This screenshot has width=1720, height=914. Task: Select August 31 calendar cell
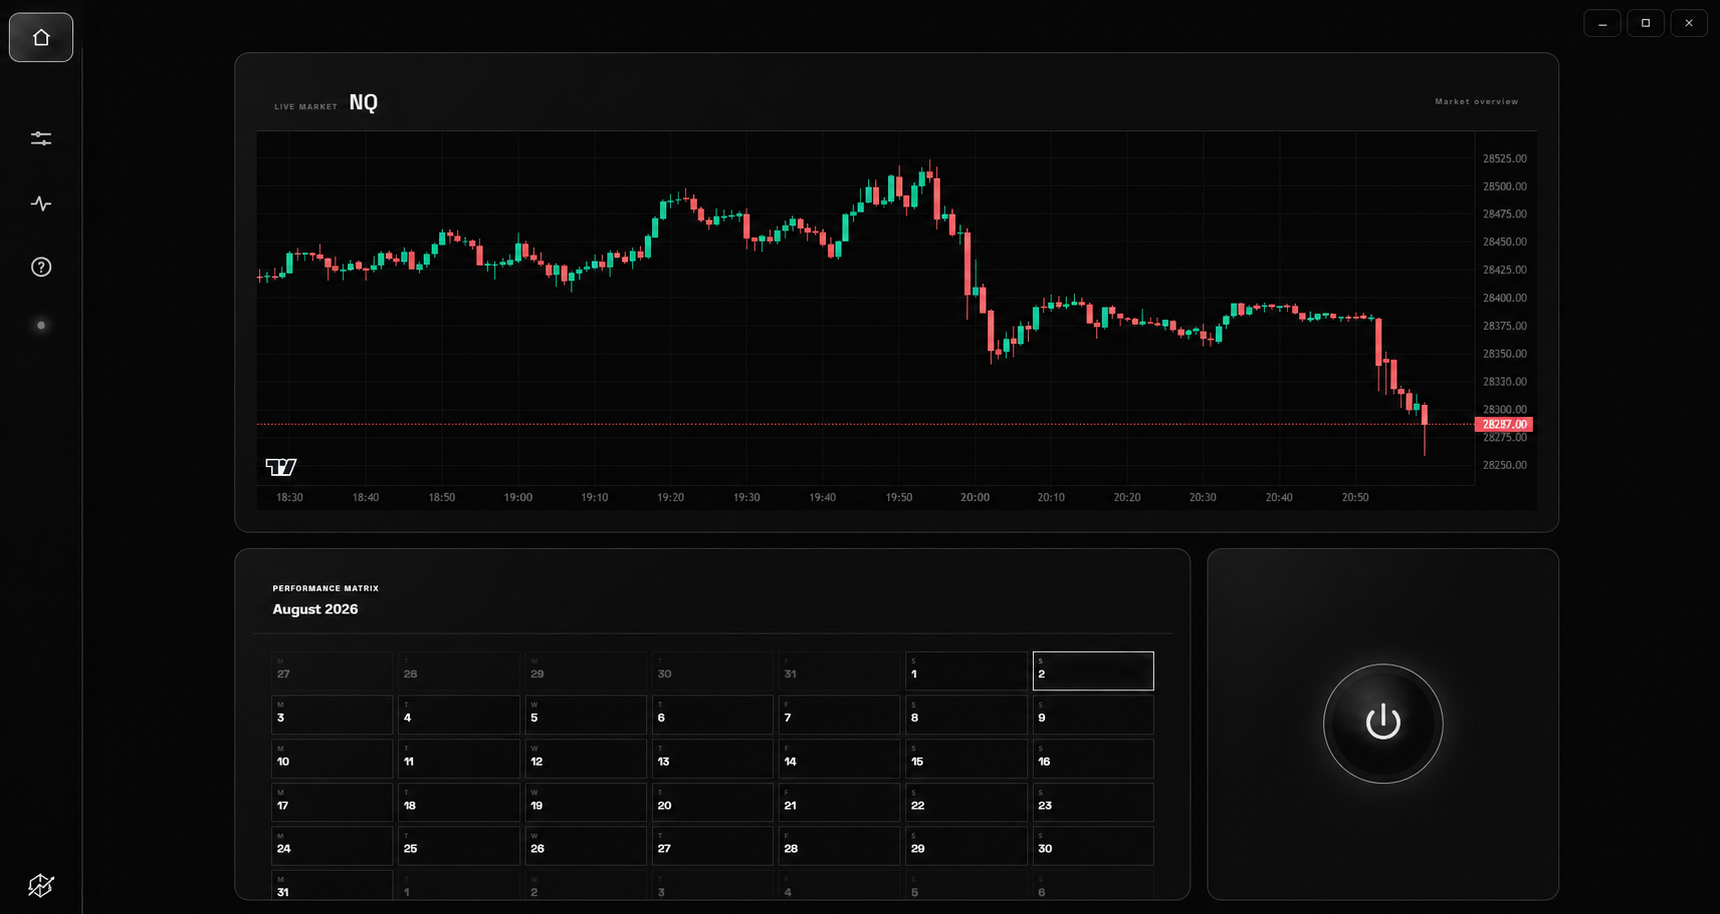click(332, 885)
